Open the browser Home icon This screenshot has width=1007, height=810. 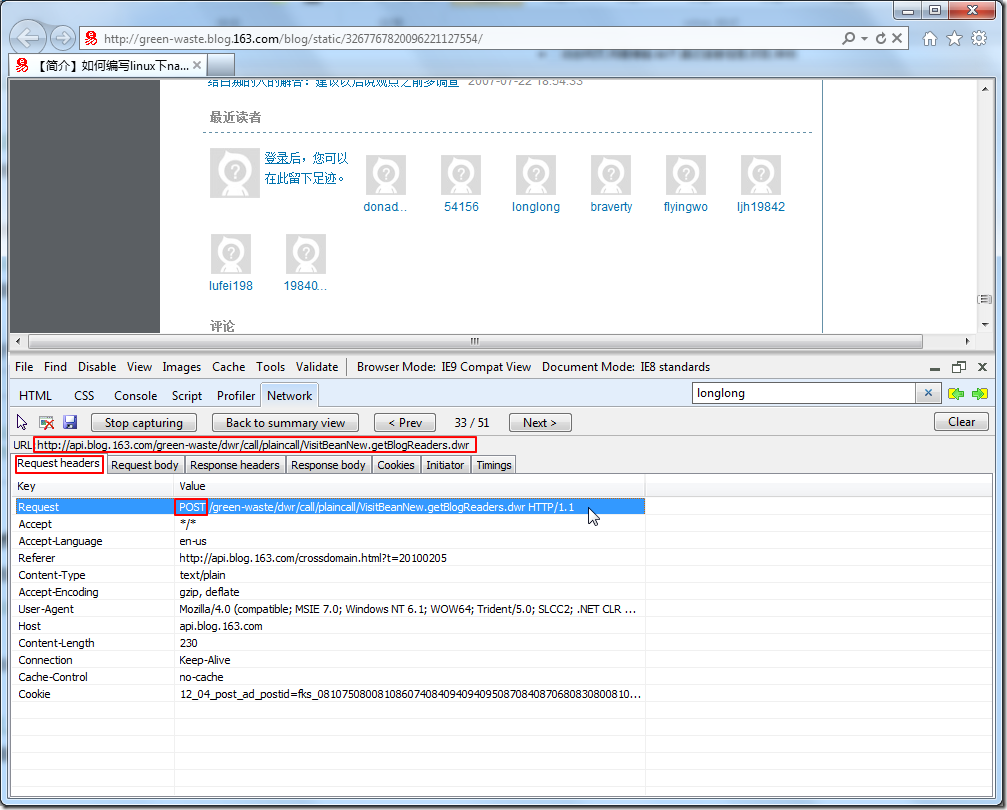click(929, 39)
